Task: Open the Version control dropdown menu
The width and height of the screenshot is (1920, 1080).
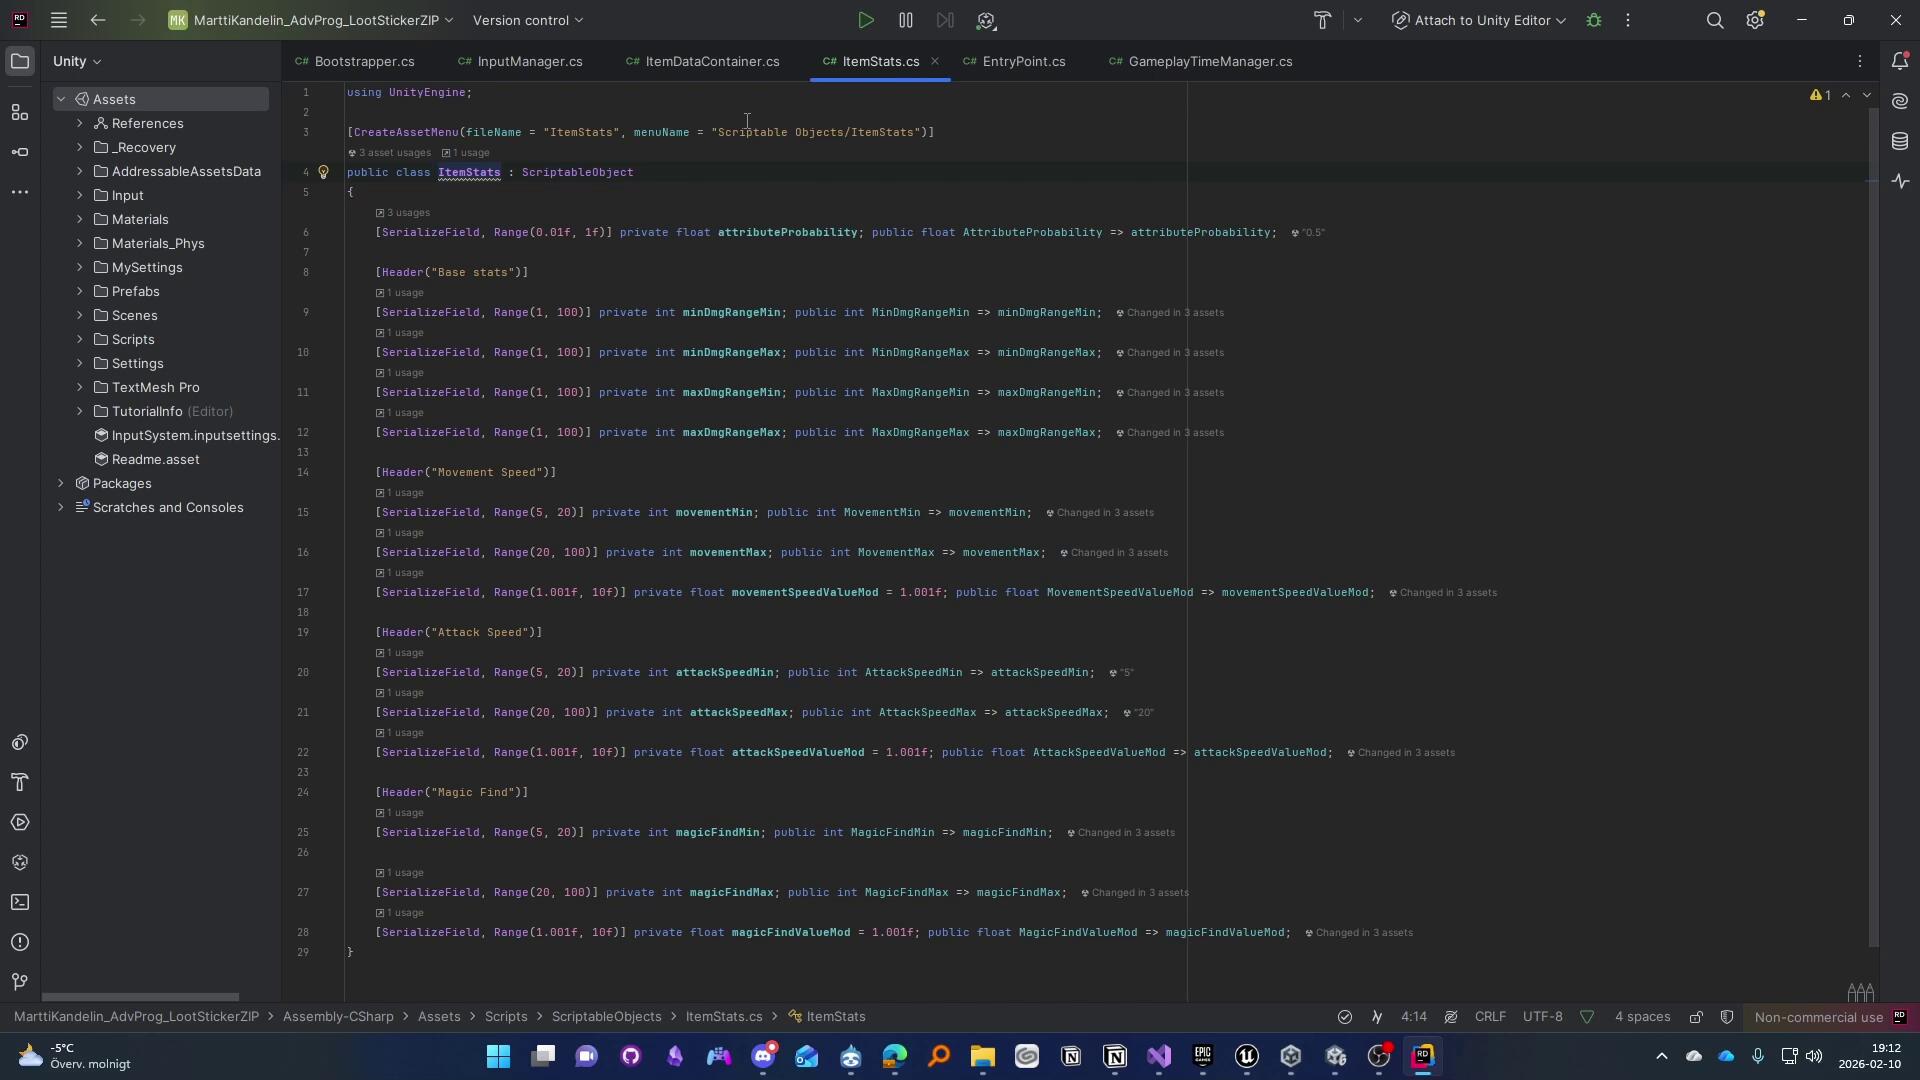Action: [528, 20]
